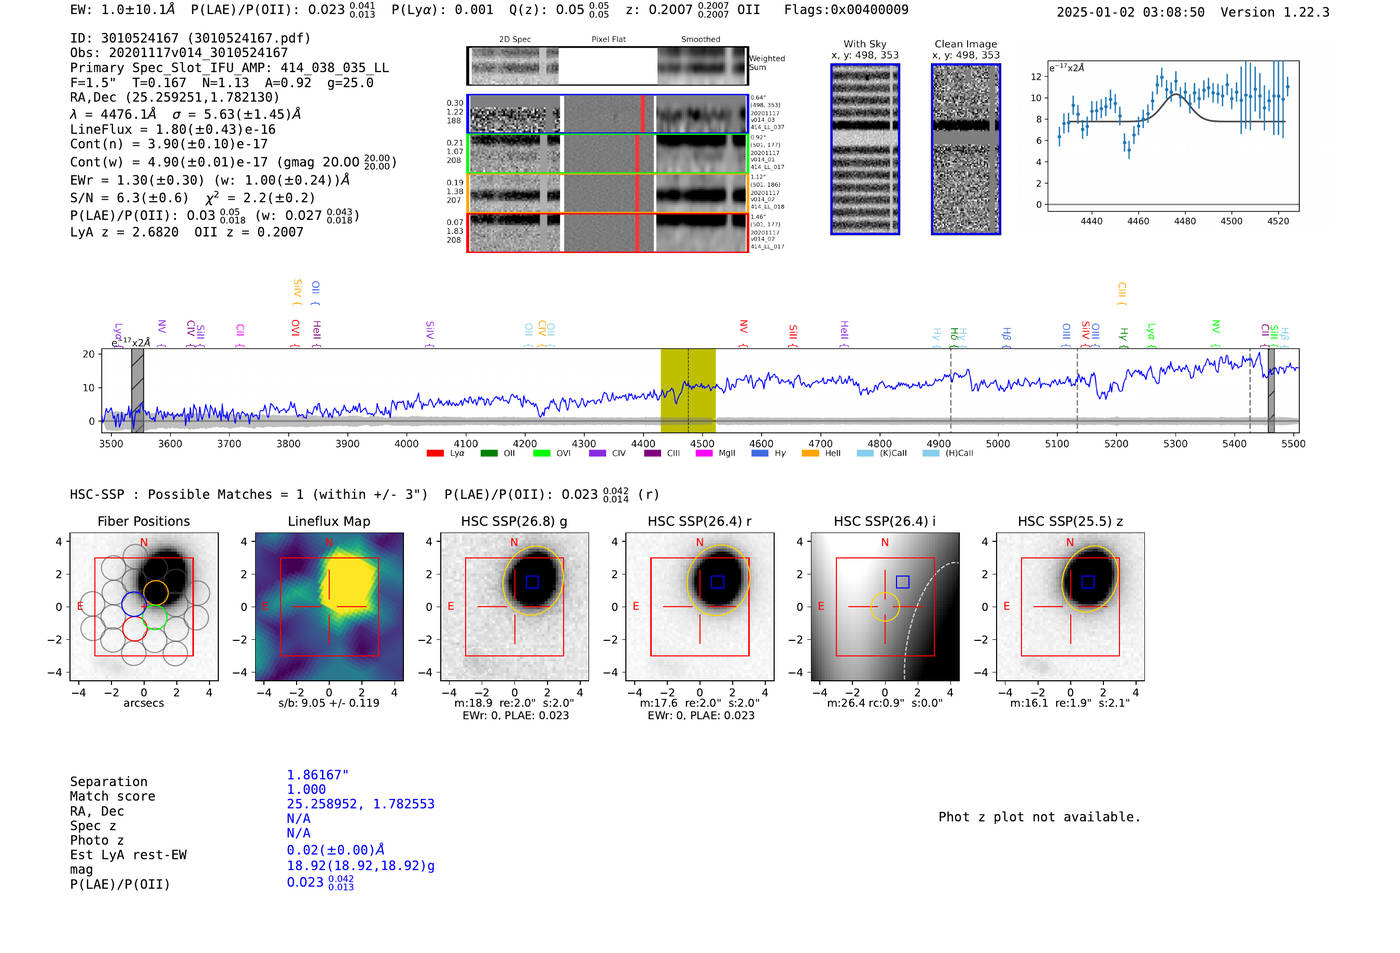Image resolution: width=1400 pixels, height=953 pixels.
Task: Click the Gaussian emission line fit plot
Action: click(x=1172, y=137)
